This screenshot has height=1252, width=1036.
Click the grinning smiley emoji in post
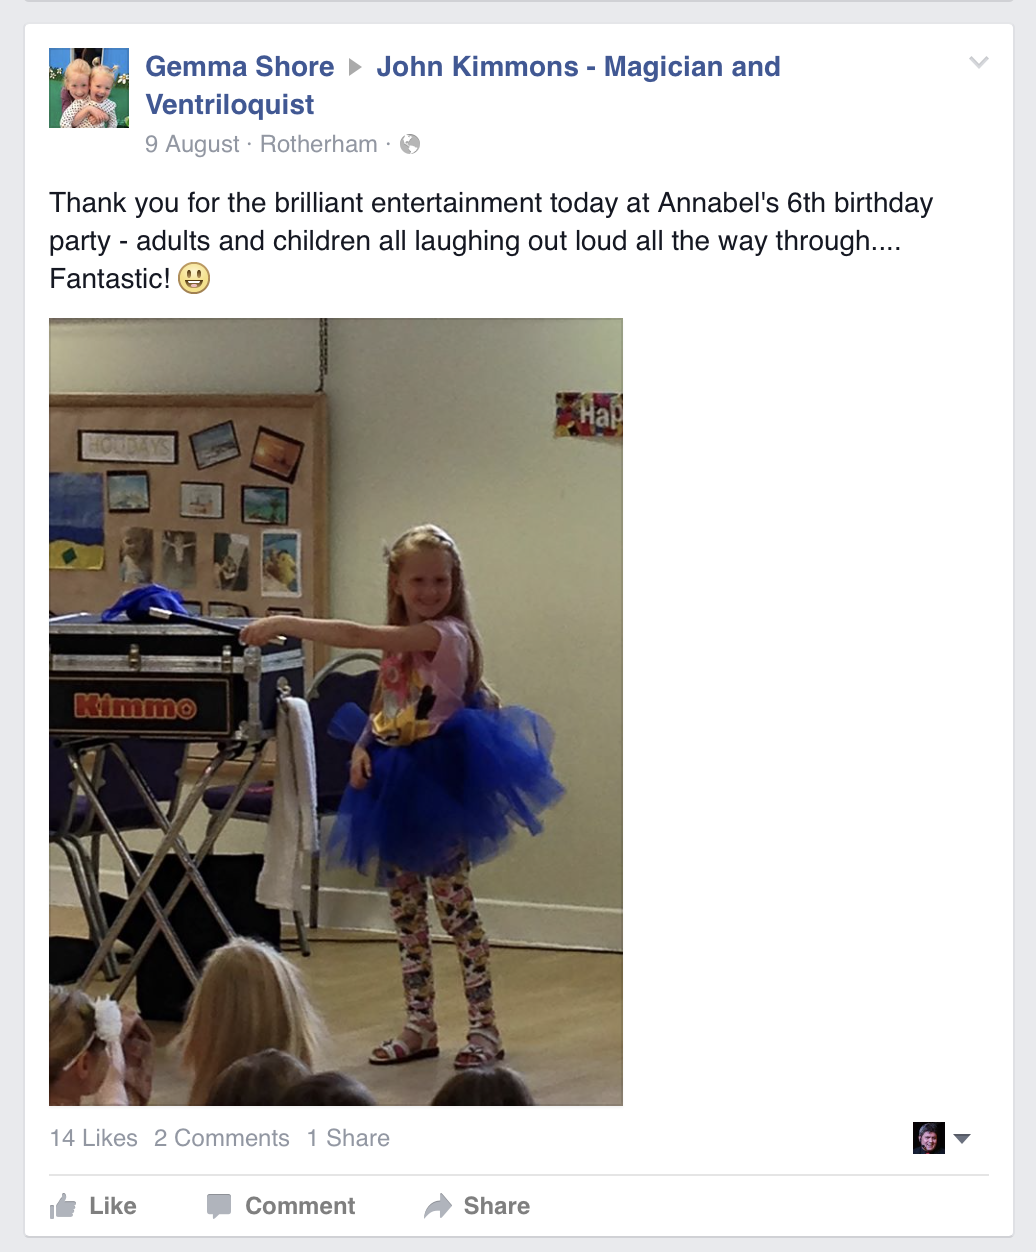[194, 278]
